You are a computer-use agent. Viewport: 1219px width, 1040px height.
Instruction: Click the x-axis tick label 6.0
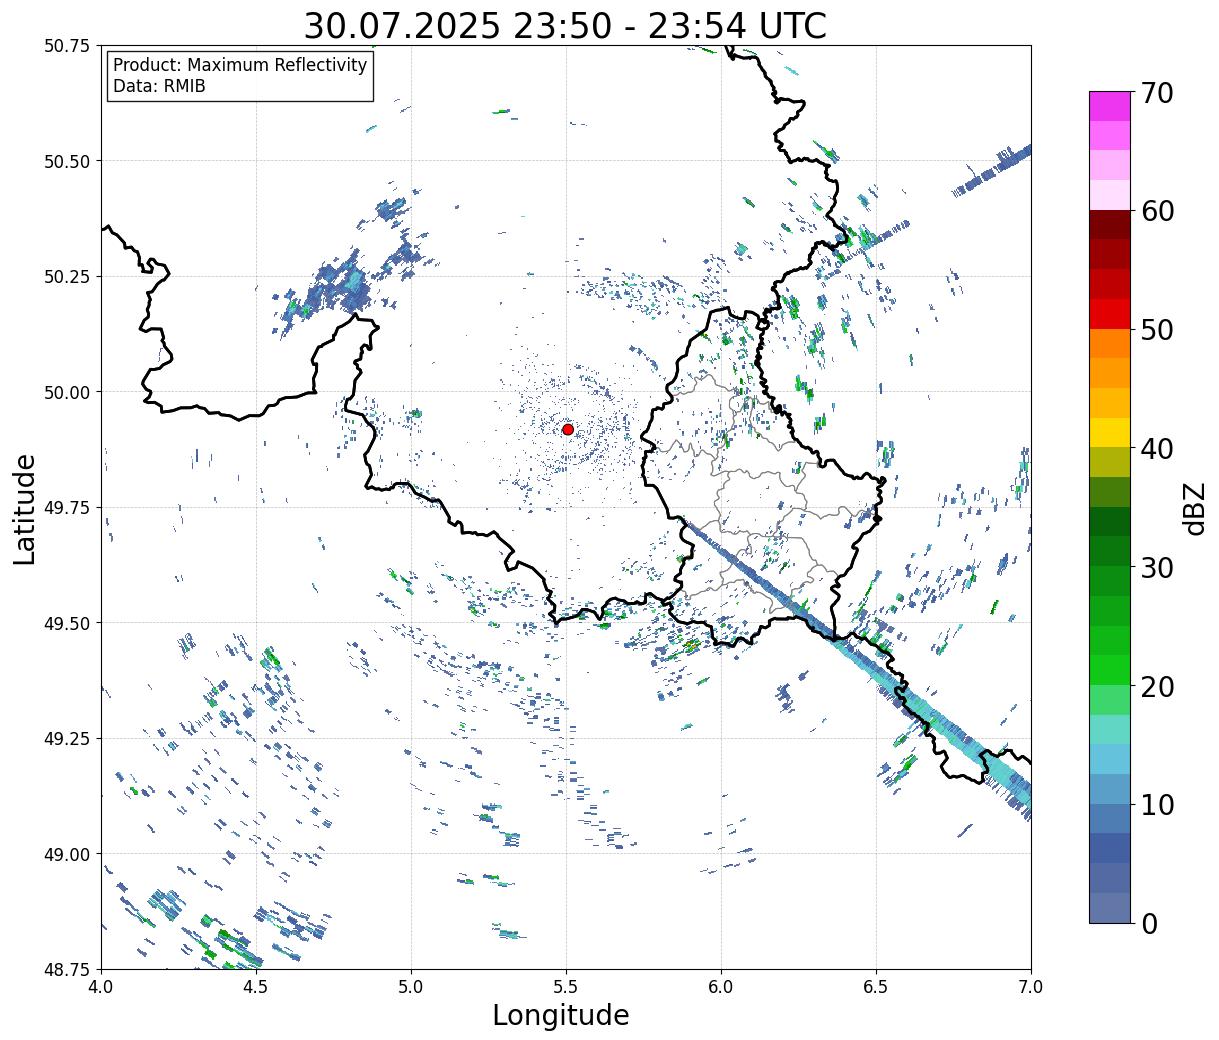[x=721, y=987]
